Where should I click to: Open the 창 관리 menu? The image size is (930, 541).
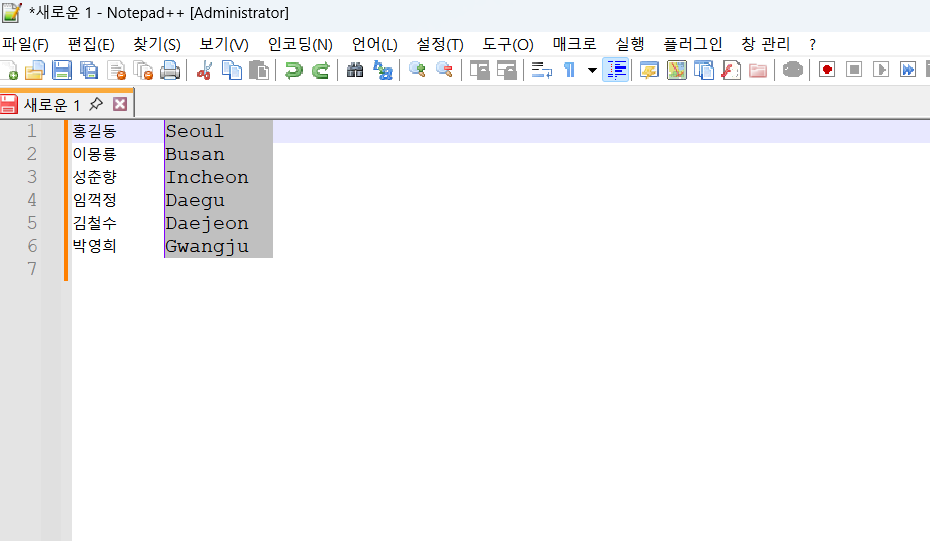(765, 44)
